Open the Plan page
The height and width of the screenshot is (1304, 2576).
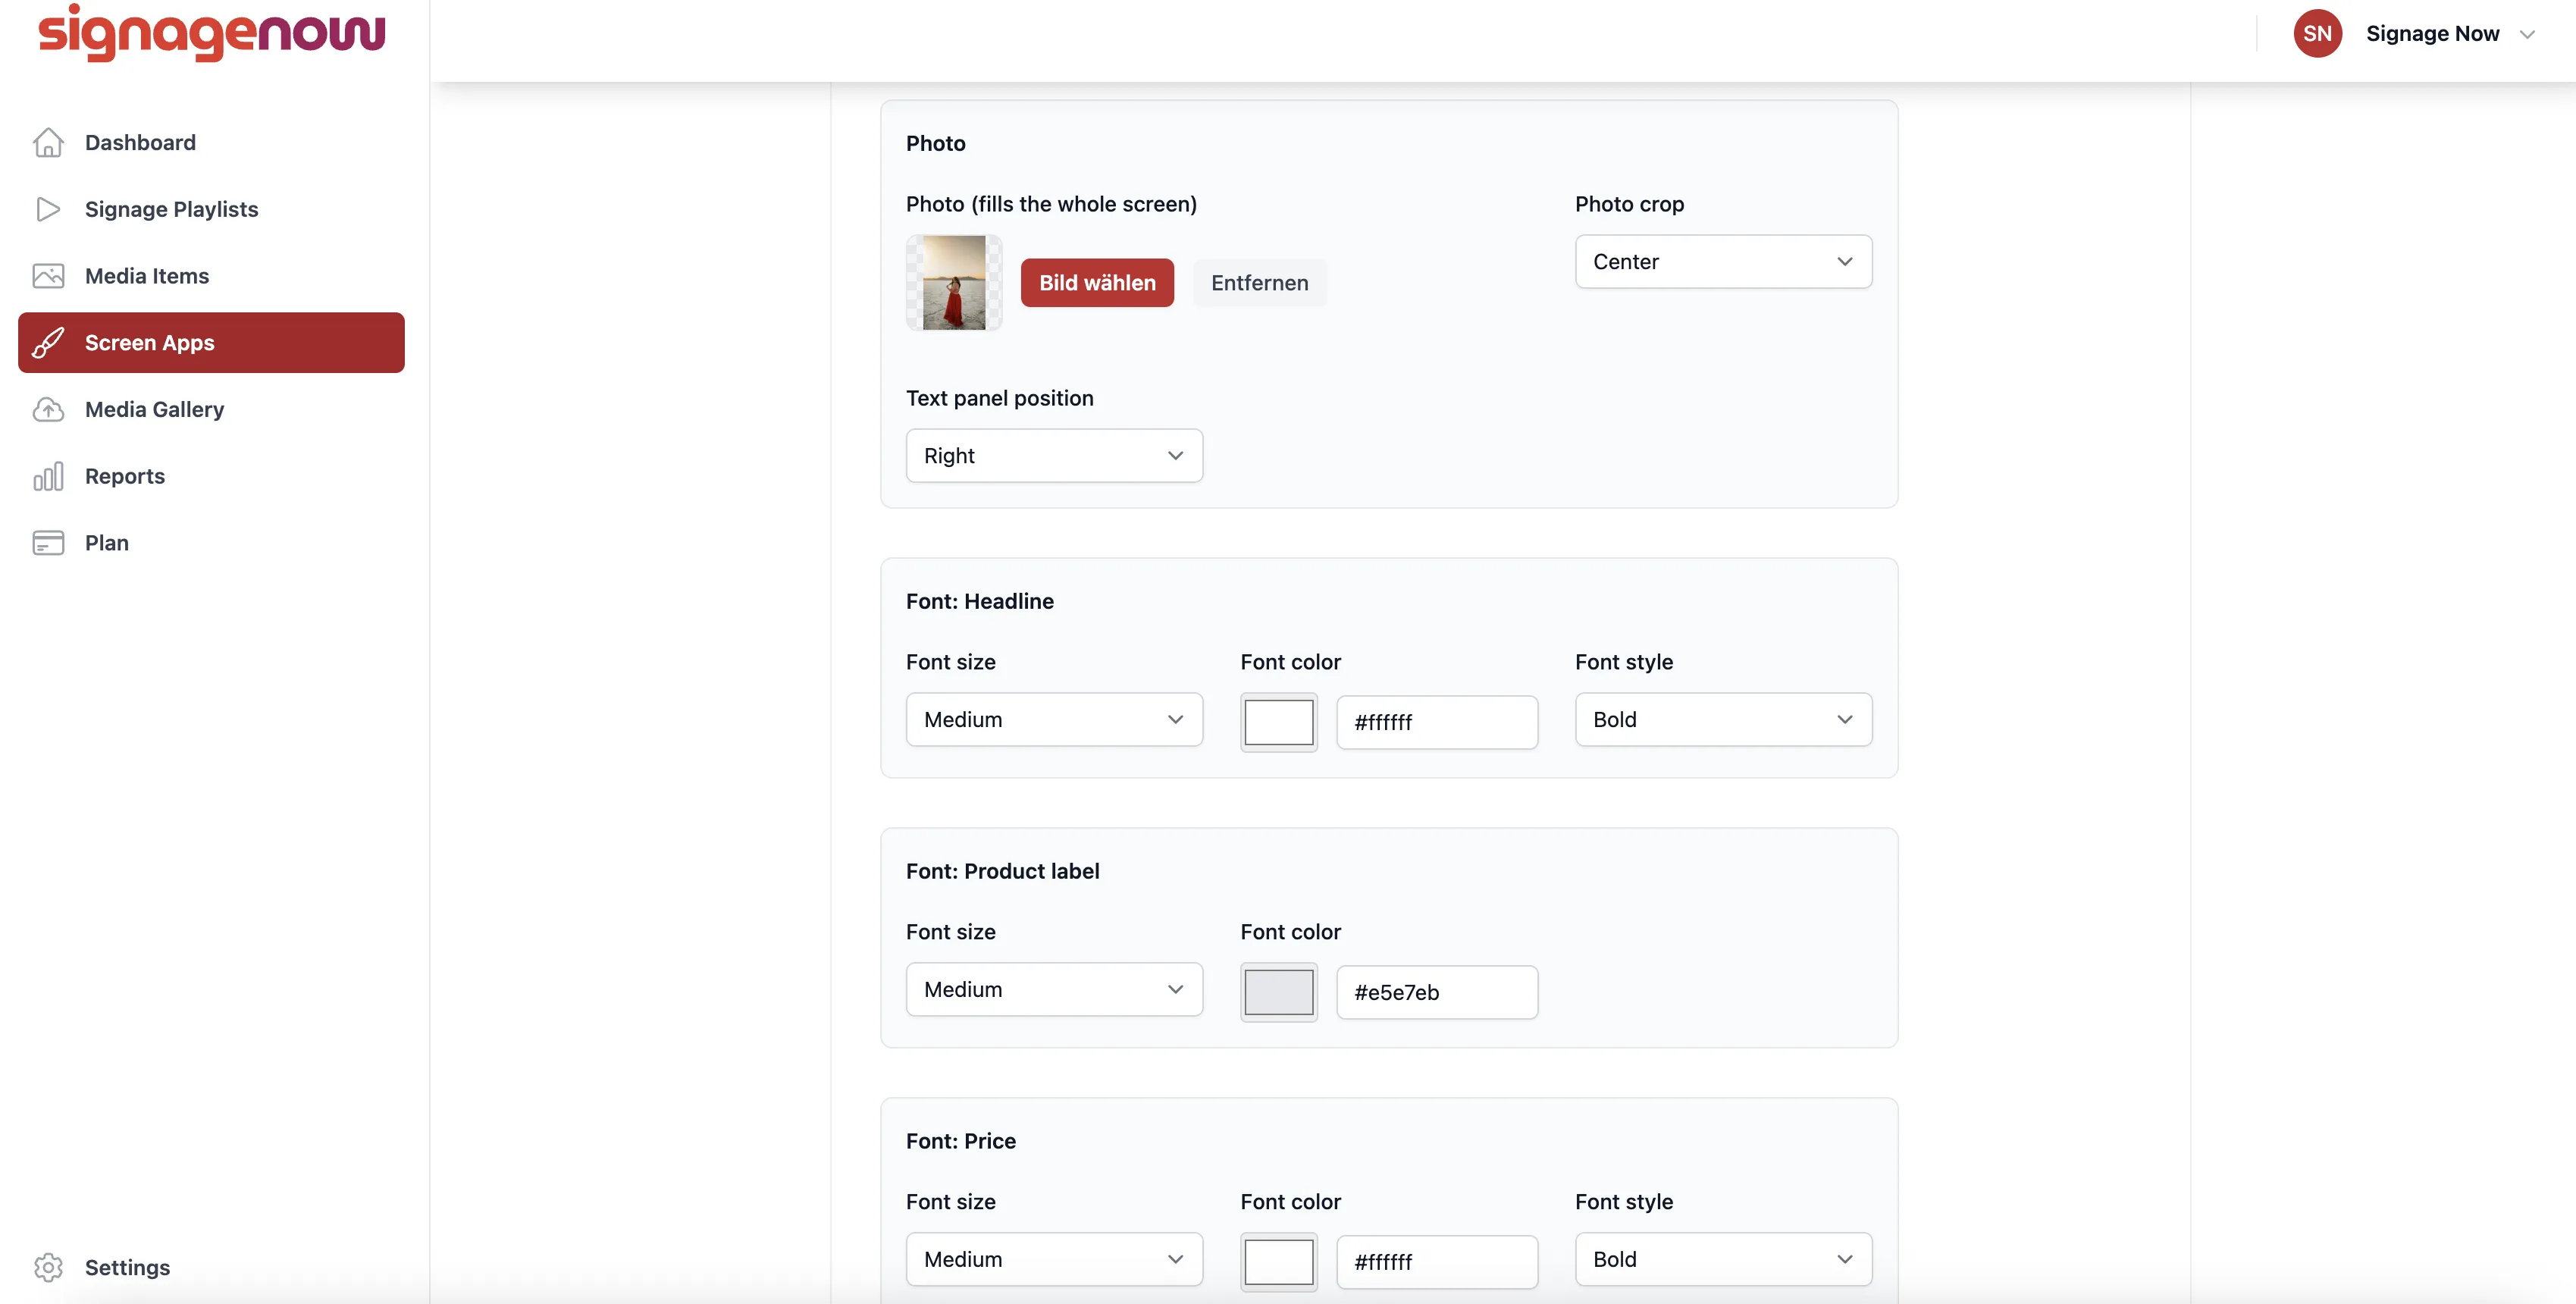211,543
